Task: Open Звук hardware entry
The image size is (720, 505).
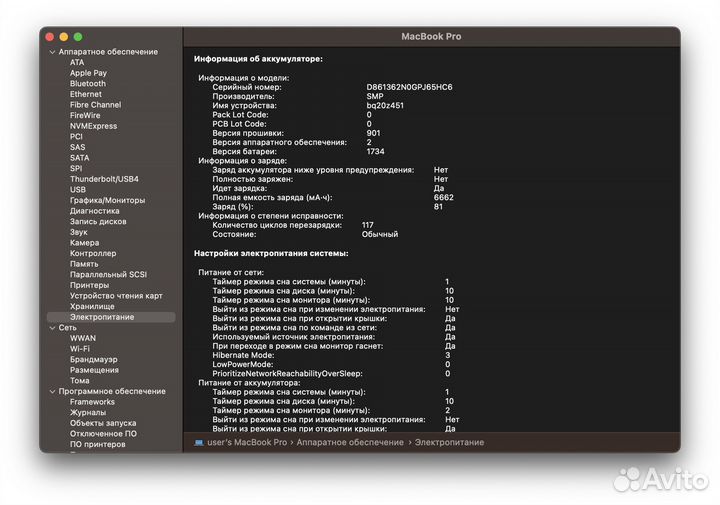Action: click(79, 232)
